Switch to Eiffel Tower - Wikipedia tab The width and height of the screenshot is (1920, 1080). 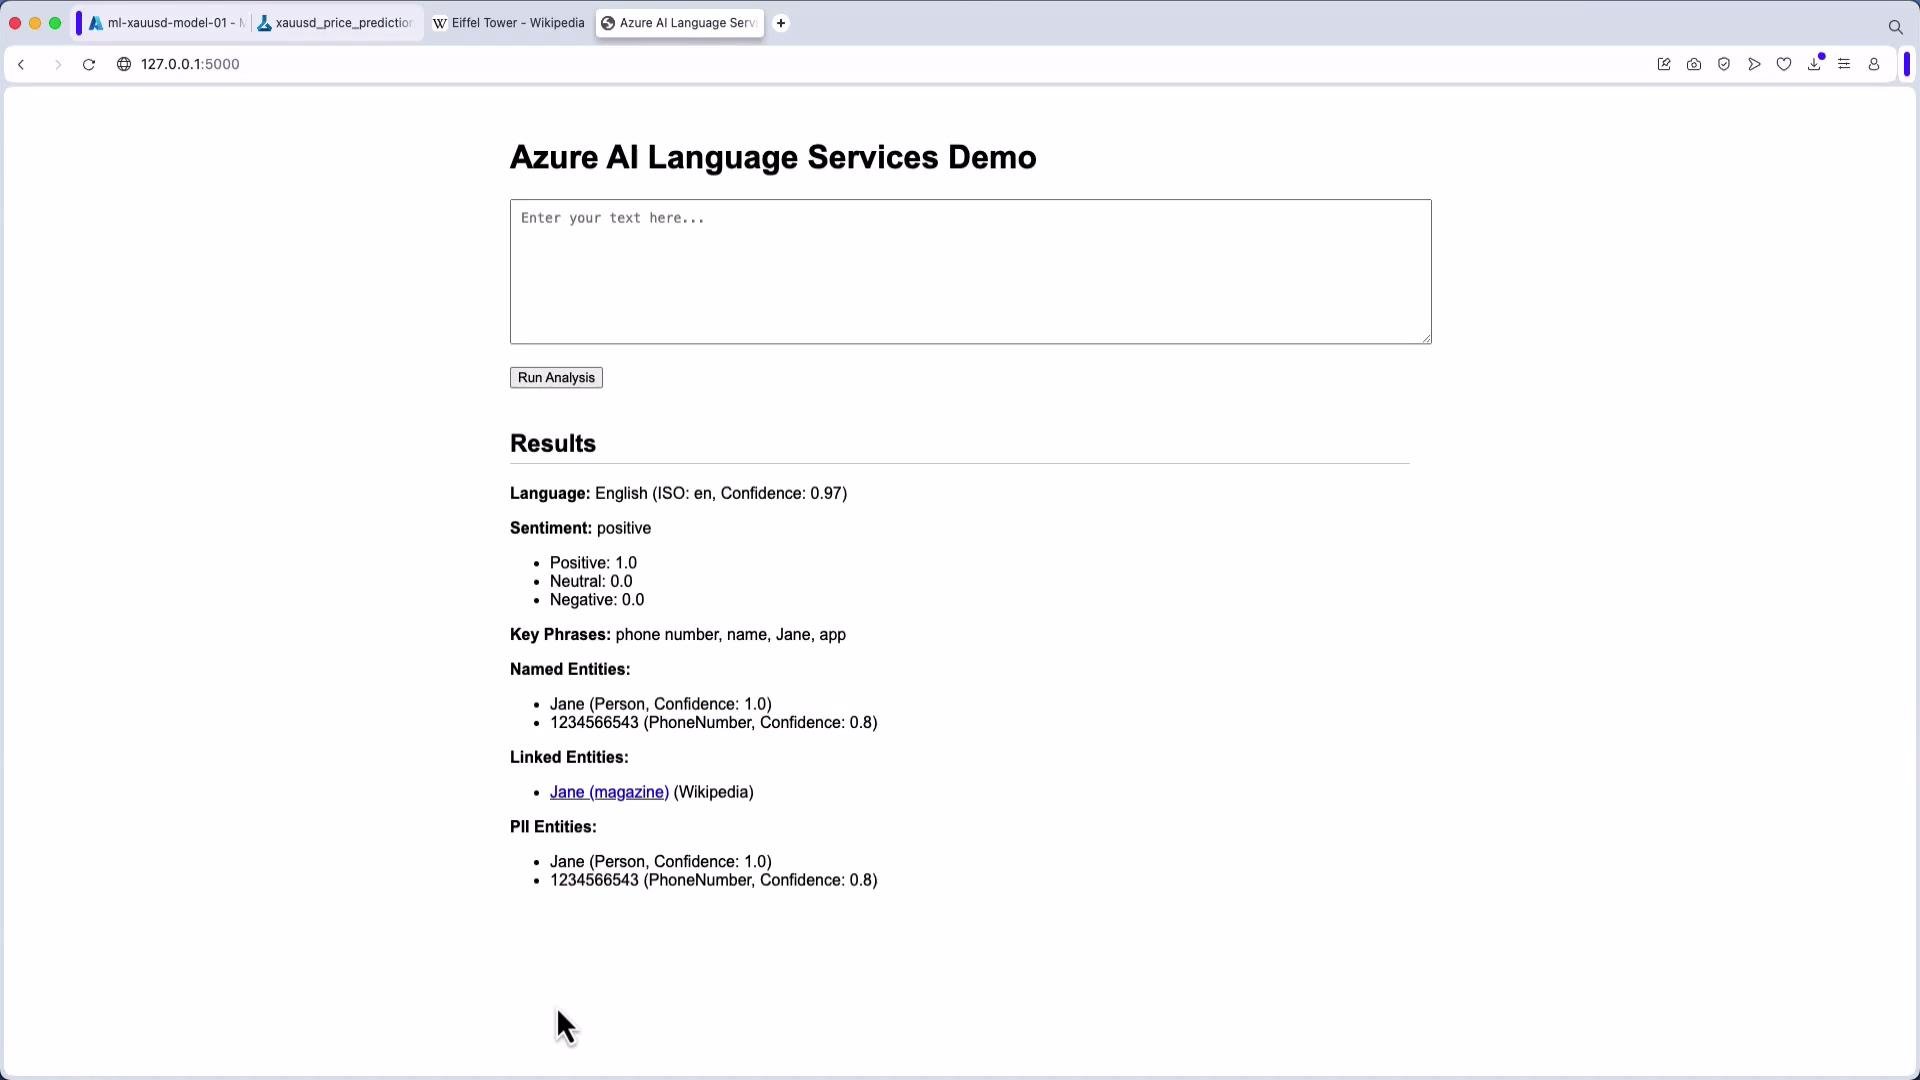509,23
